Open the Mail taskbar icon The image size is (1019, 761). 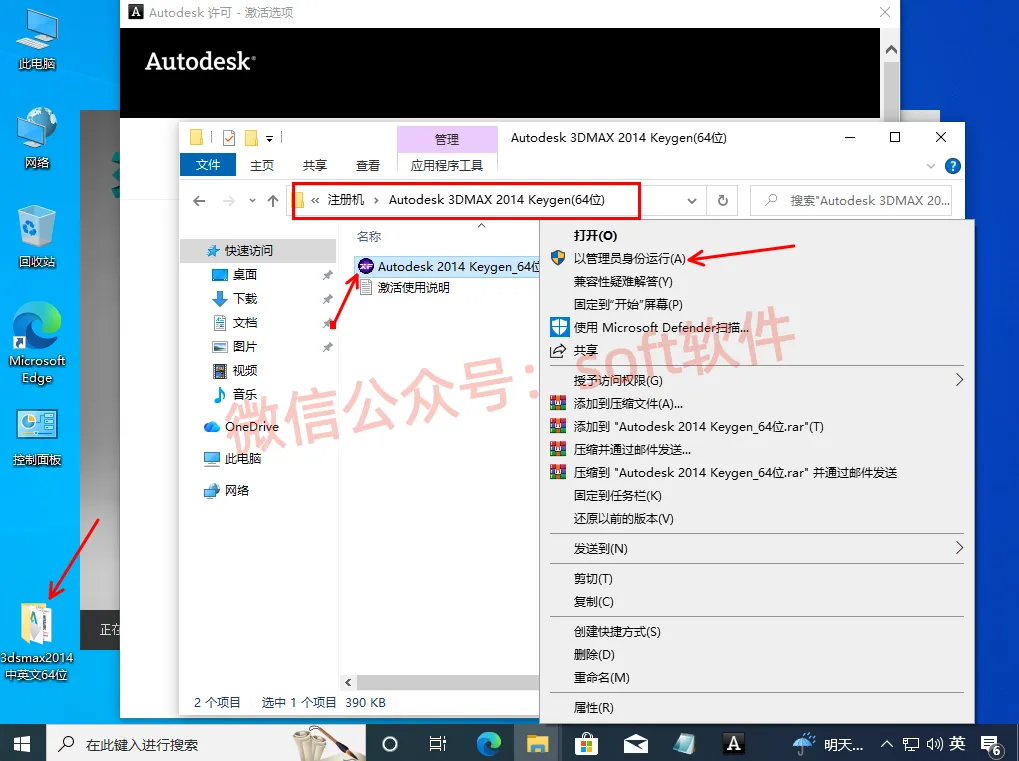tap(636, 743)
